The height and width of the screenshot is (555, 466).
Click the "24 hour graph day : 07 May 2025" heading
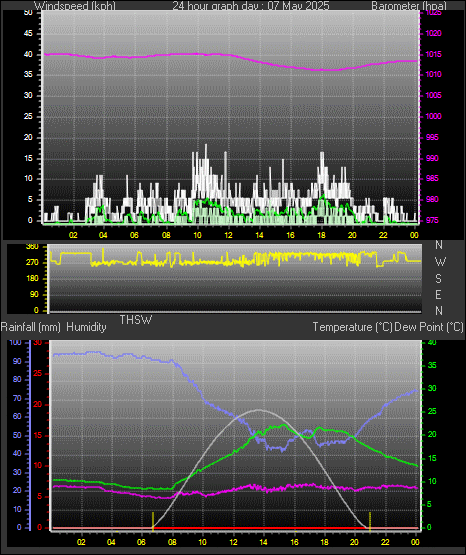tap(251, 5)
